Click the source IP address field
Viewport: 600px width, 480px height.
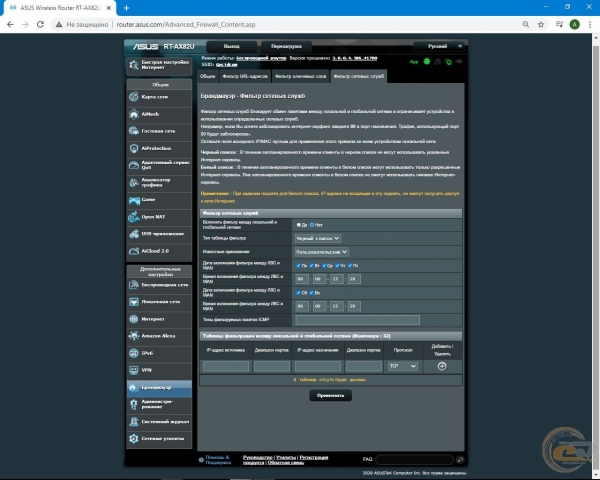point(226,366)
